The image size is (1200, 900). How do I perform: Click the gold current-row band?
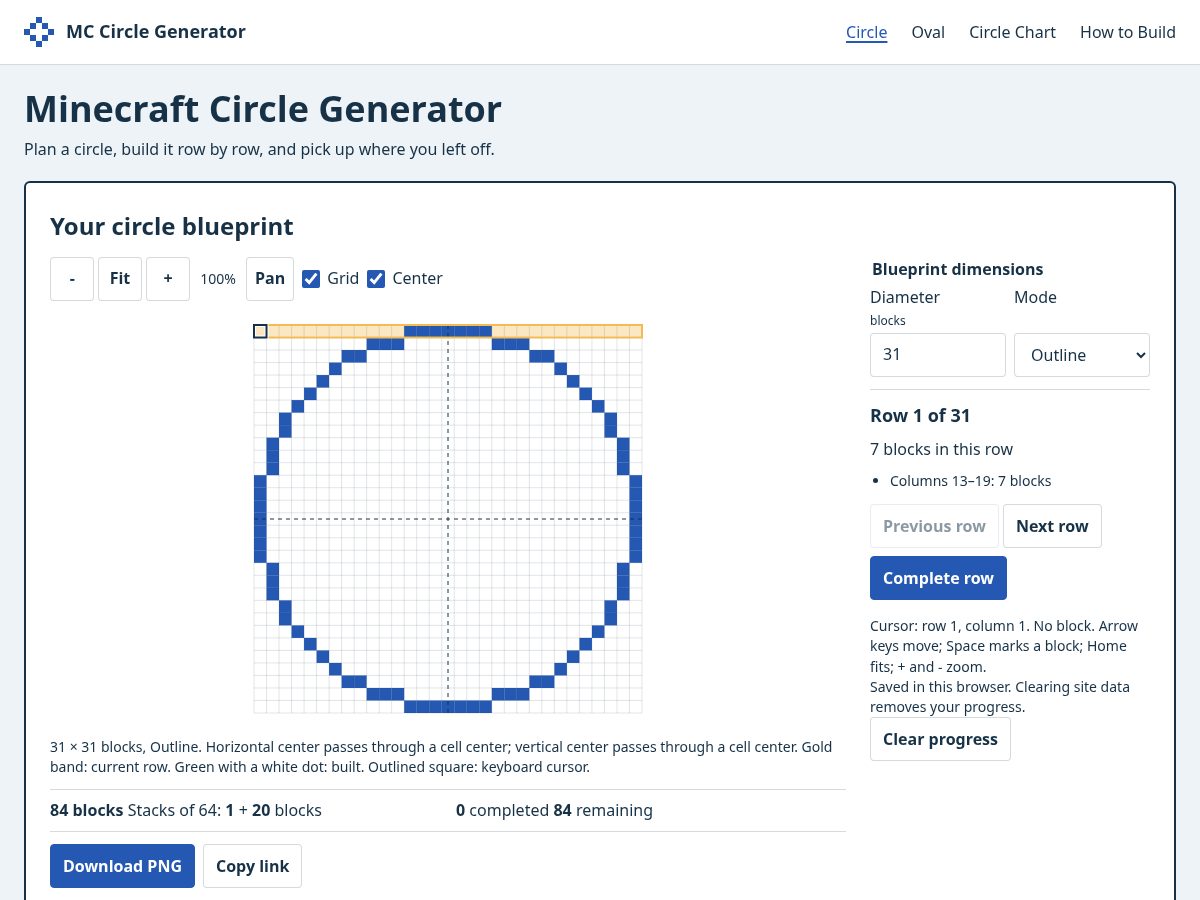448,331
